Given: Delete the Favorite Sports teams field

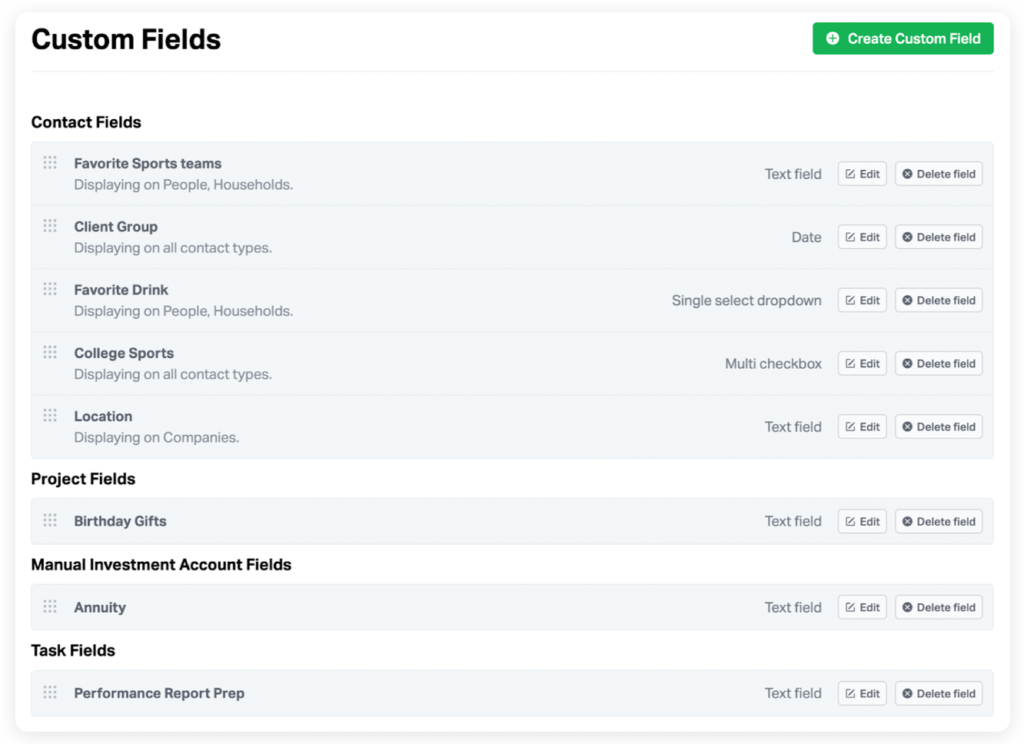Looking at the screenshot, I should point(938,173).
